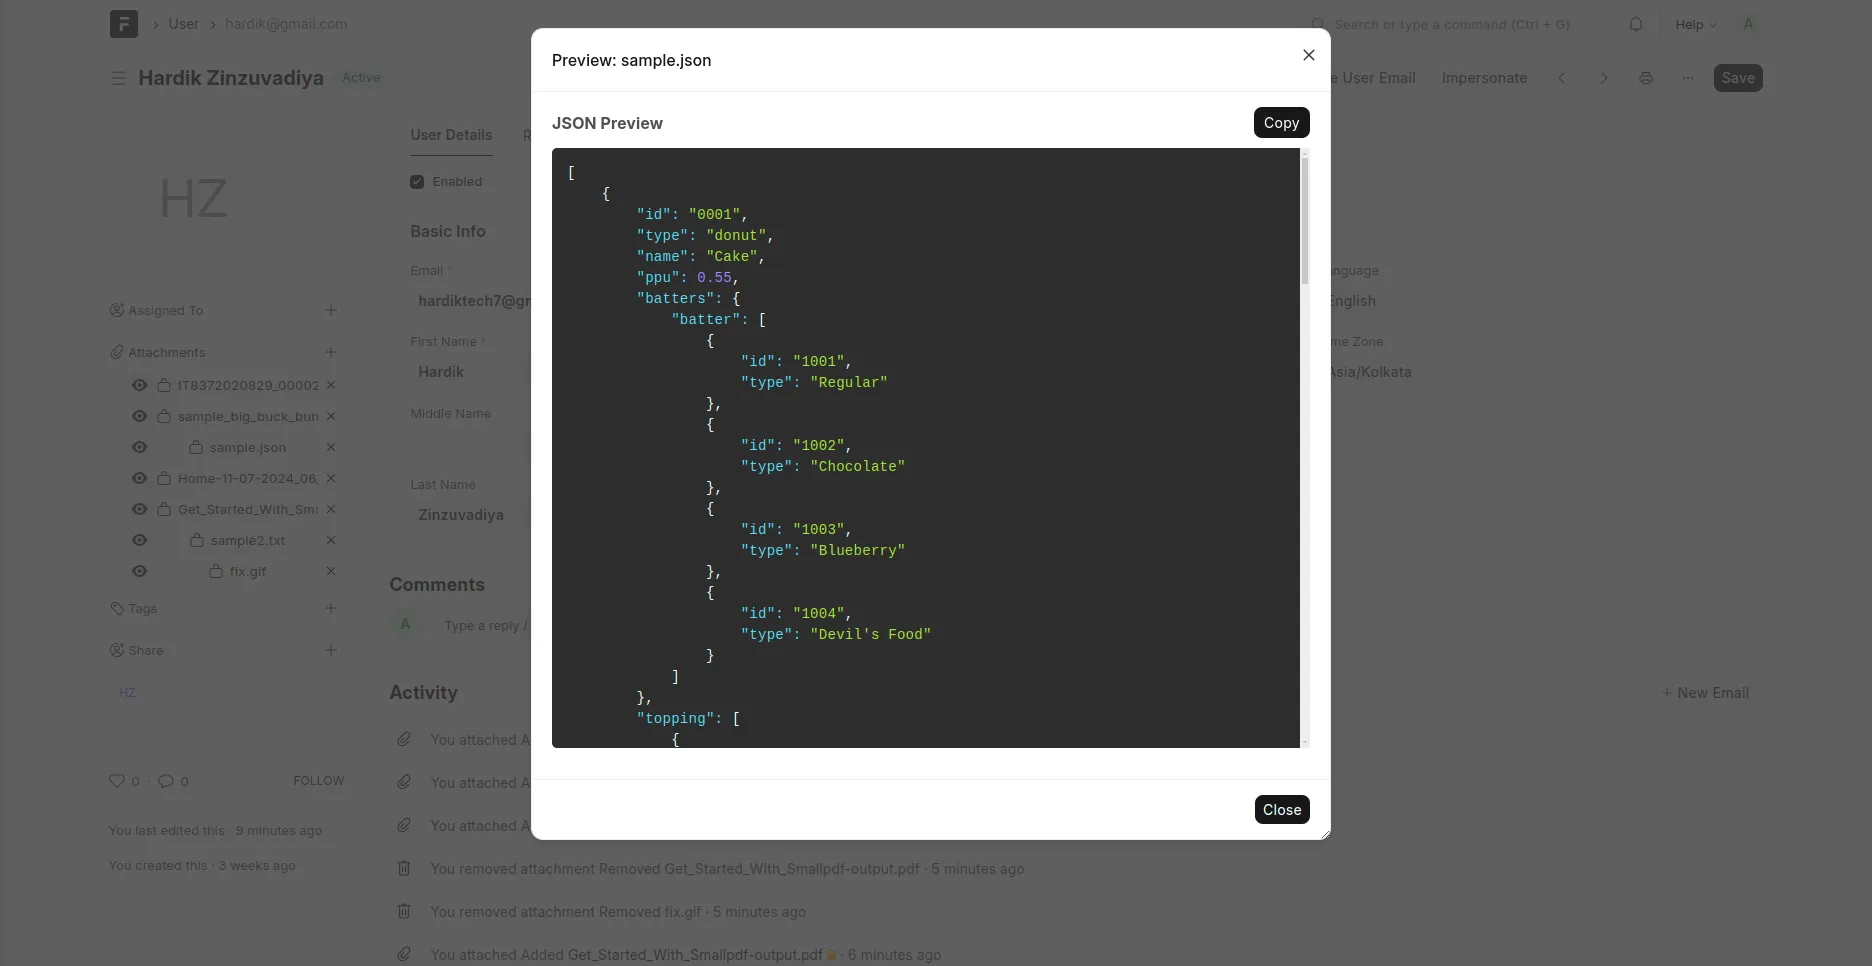Viewport: 1872px width, 966px height.
Task: Save the user document
Action: 1738,78
